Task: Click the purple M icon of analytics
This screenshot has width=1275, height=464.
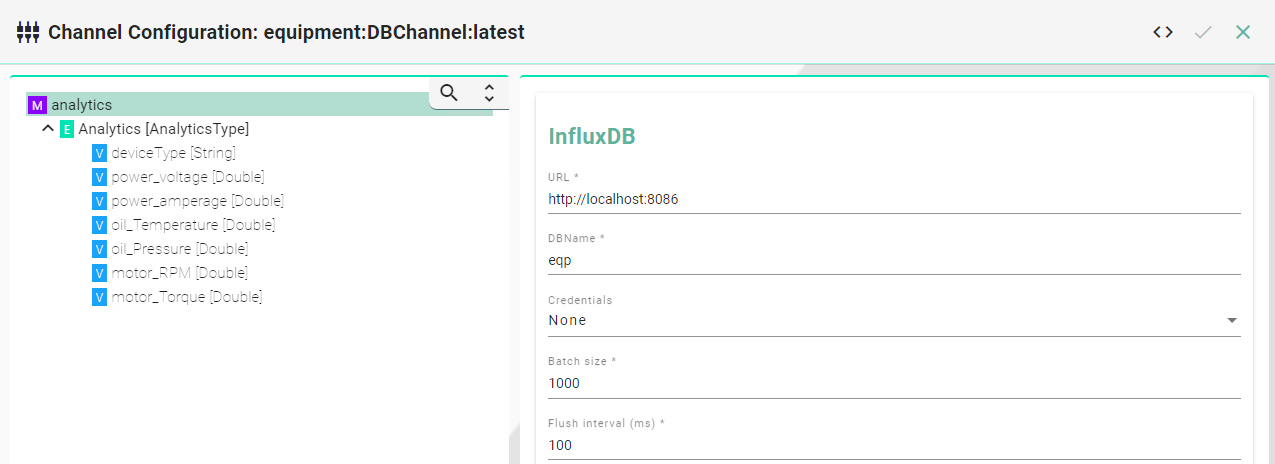Action: click(x=38, y=105)
